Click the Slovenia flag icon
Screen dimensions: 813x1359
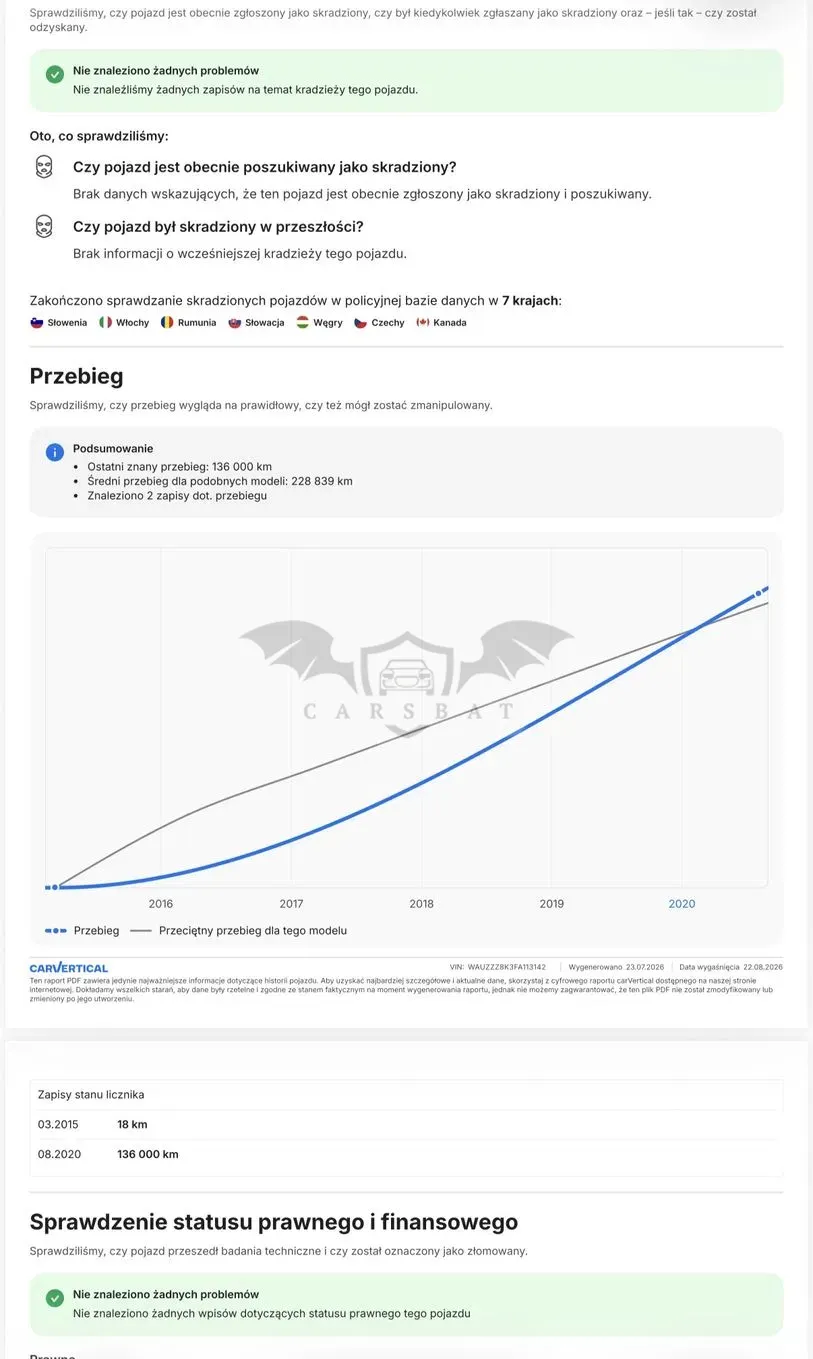tap(37, 323)
